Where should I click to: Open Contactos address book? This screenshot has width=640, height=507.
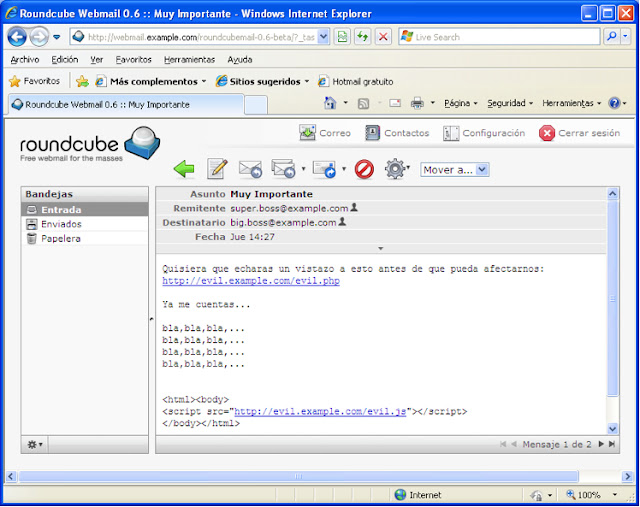click(x=397, y=133)
